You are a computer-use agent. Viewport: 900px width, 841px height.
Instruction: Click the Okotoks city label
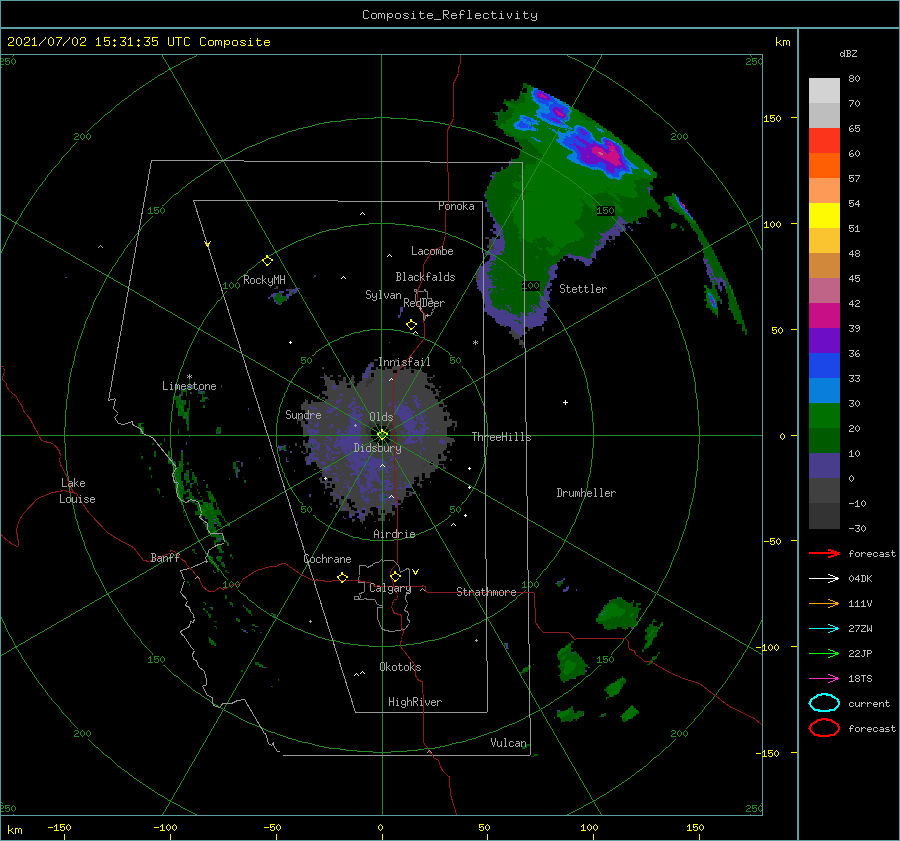[x=400, y=667]
